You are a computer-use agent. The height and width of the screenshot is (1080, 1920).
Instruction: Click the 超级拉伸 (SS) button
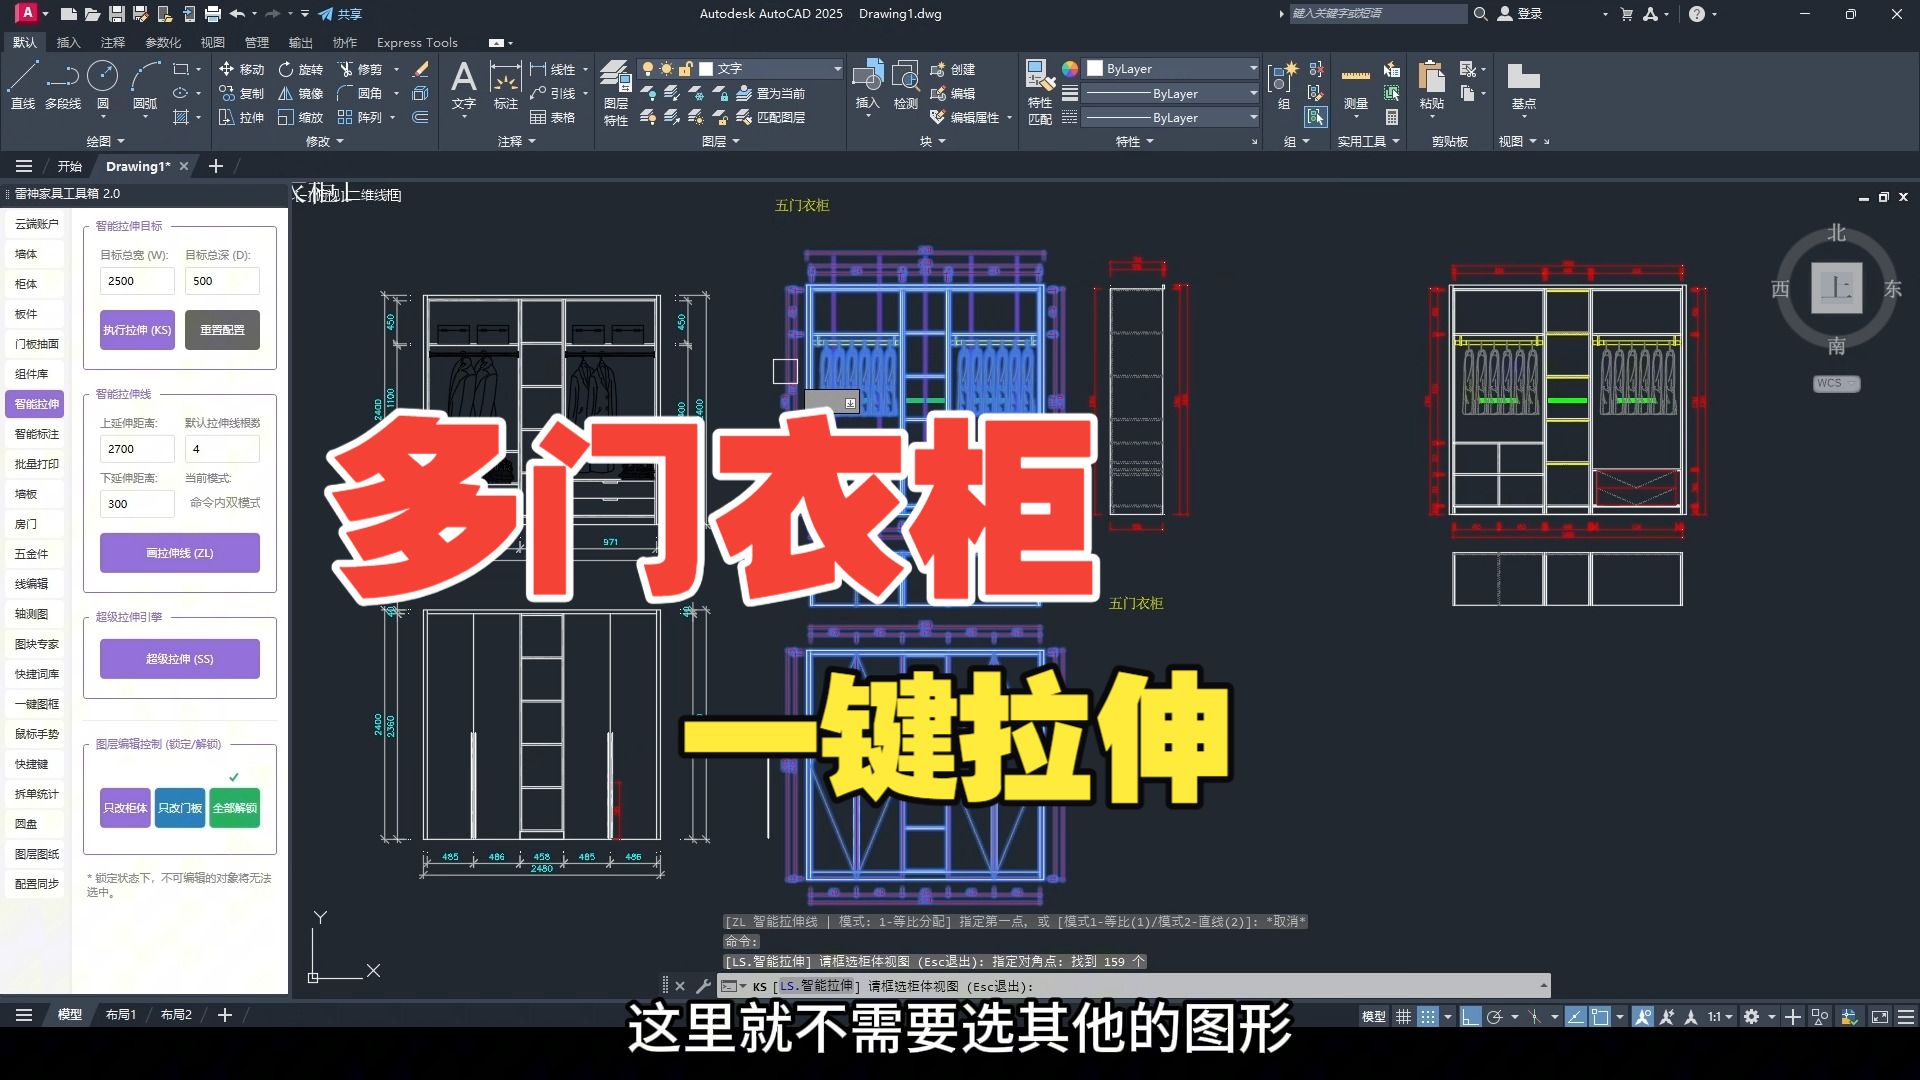pos(180,659)
